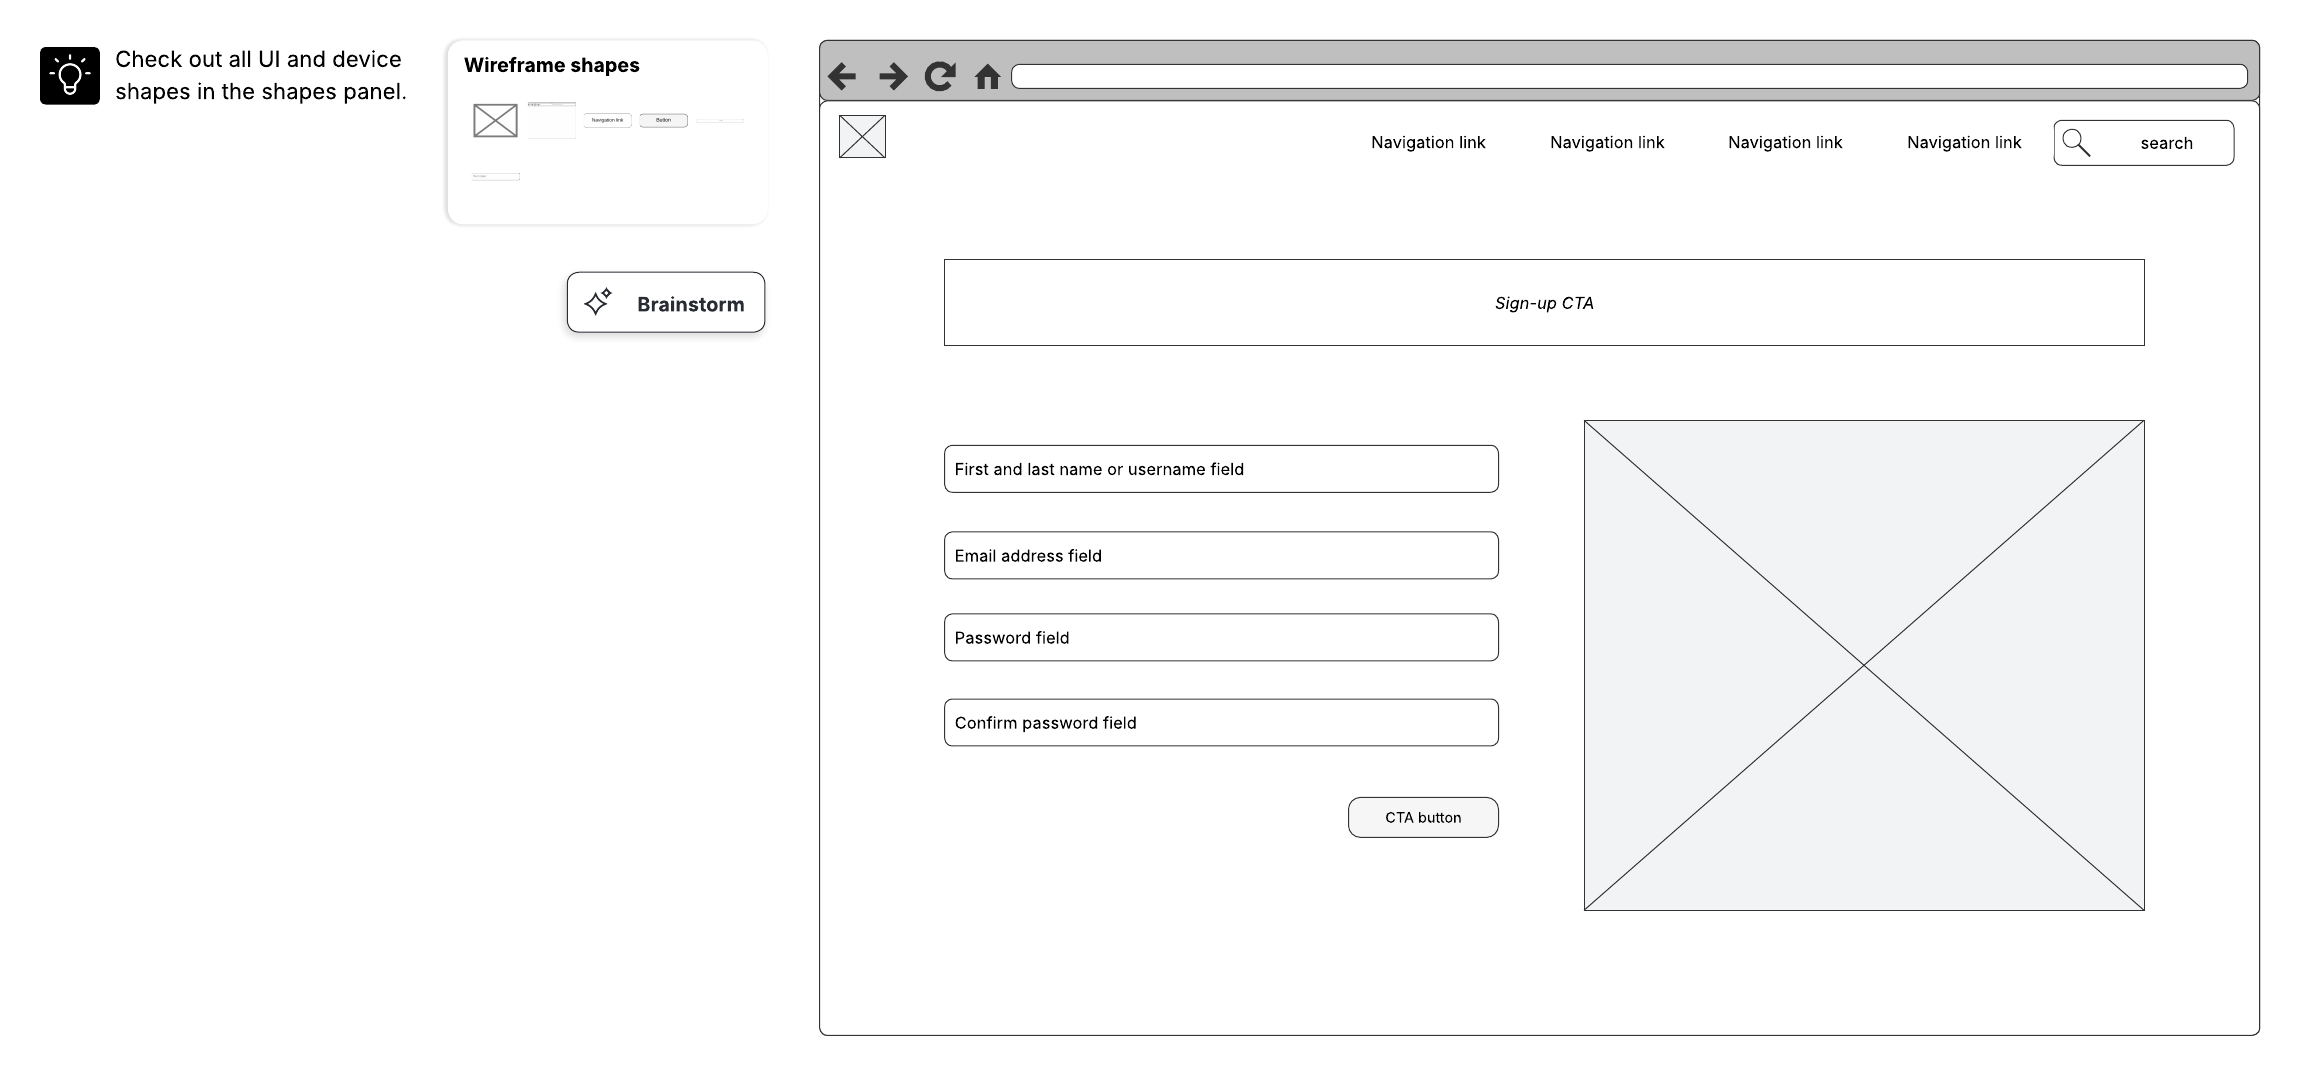
Task: Click the Confirm password field
Action: [x=1220, y=722]
